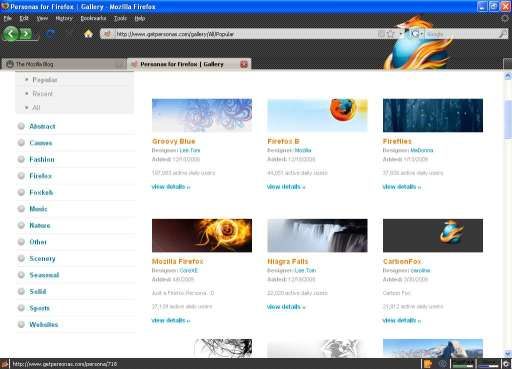Preview the Firefox B thumbnail
Screen dimensions: 512x369
317,115
